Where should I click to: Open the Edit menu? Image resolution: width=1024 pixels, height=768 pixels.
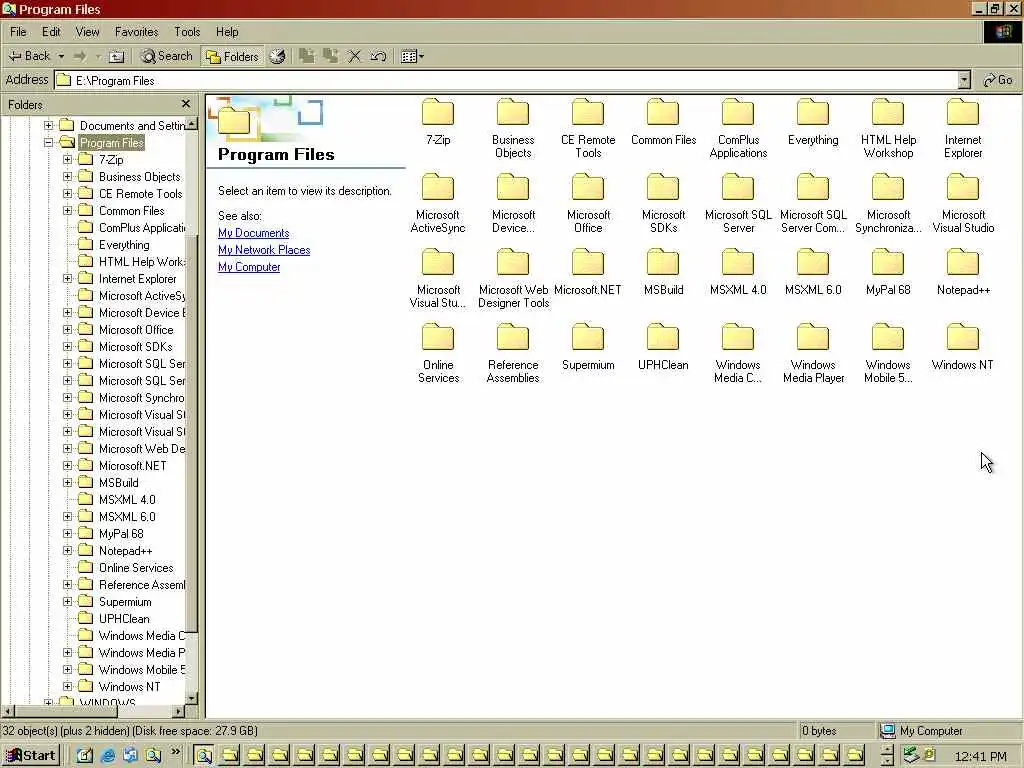(51, 31)
